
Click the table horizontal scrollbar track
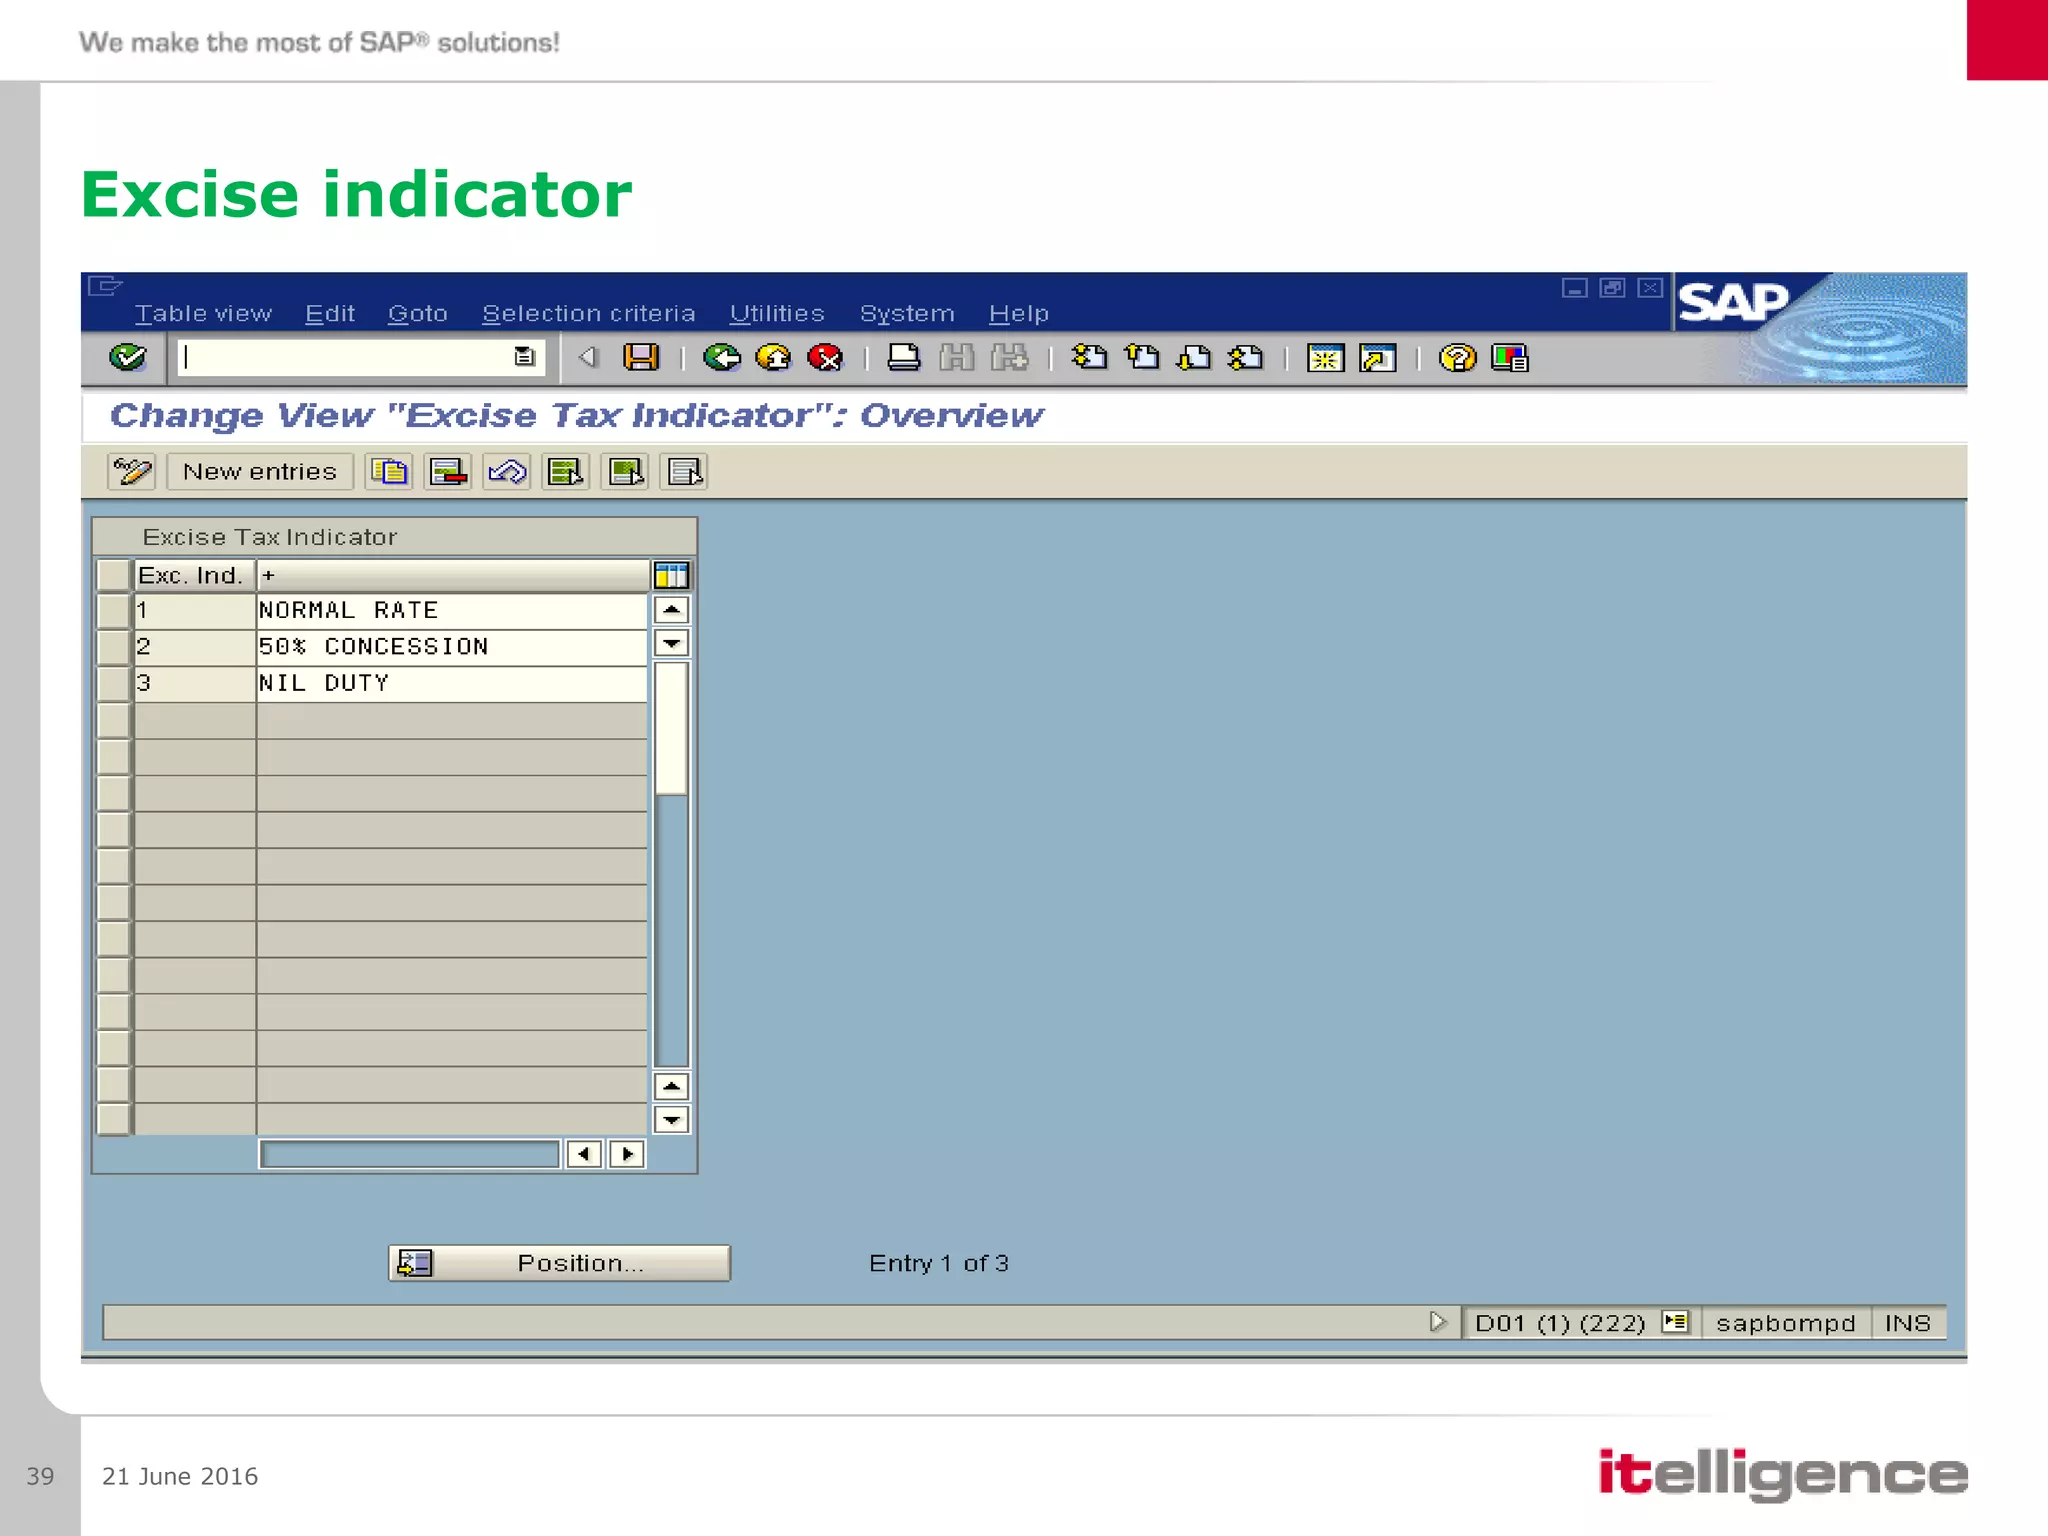click(409, 1154)
